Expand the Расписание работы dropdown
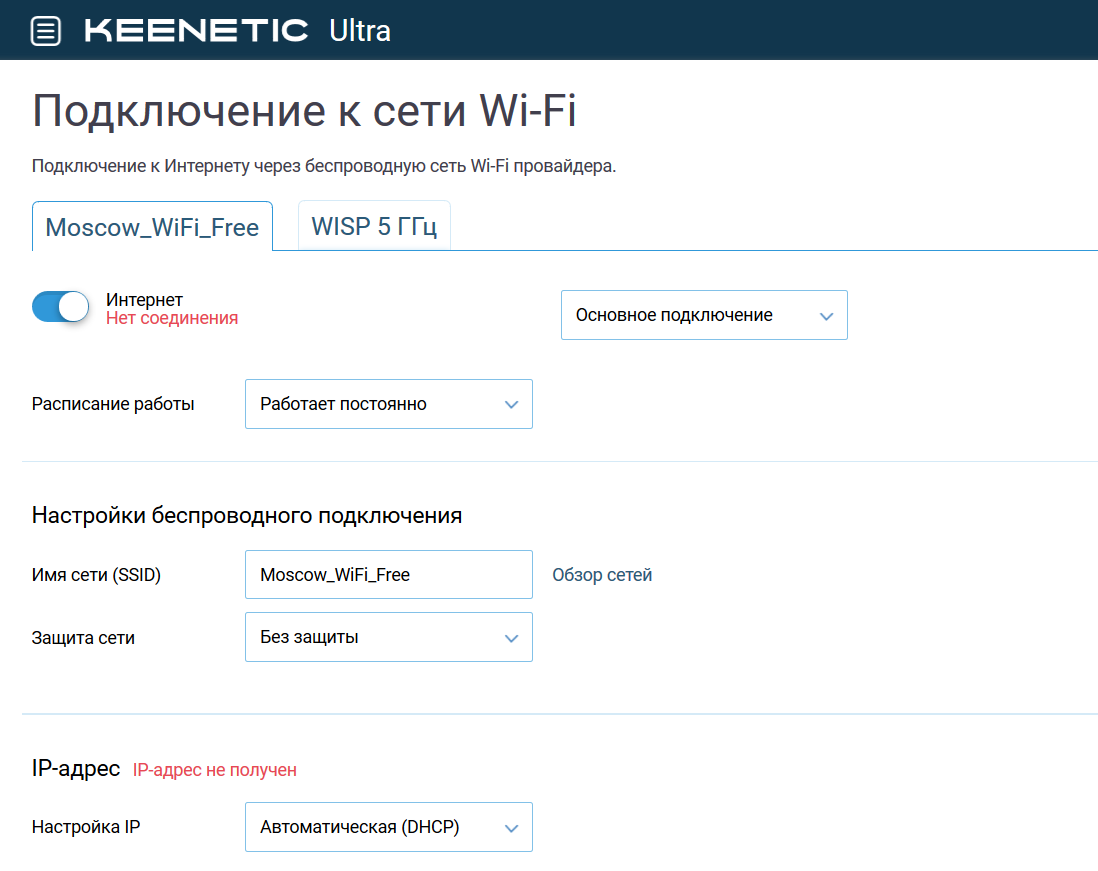The image size is (1098, 871). pos(389,404)
